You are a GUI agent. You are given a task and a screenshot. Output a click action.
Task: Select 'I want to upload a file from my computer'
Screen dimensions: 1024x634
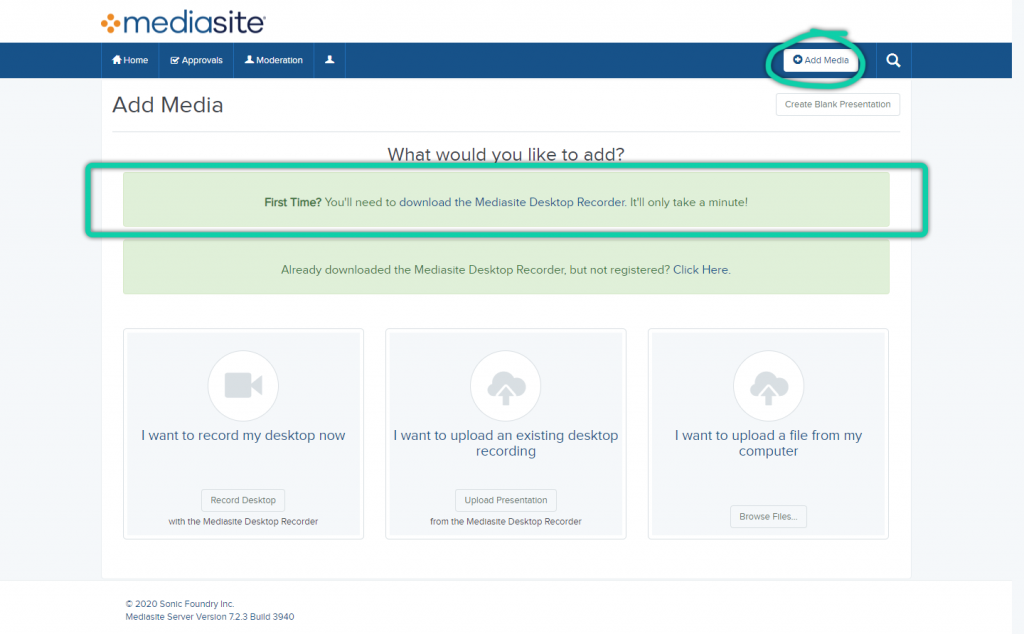tap(768, 443)
